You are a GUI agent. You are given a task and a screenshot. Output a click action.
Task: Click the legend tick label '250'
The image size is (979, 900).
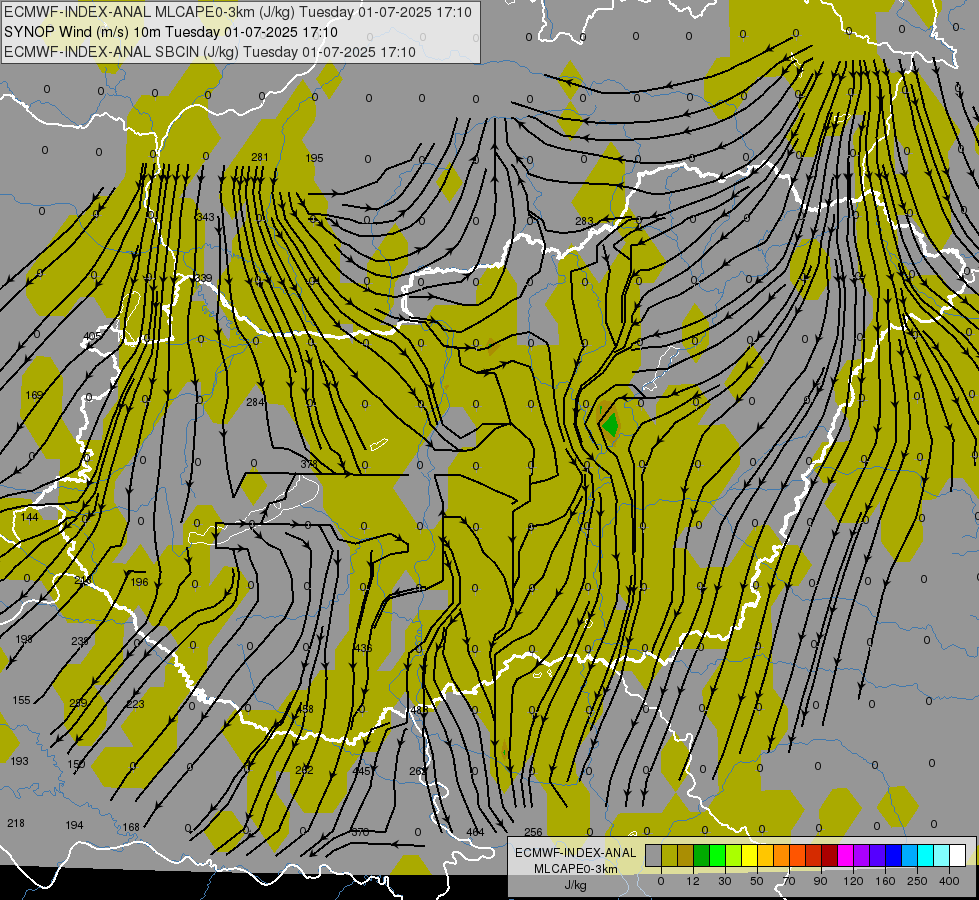(917, 881)
